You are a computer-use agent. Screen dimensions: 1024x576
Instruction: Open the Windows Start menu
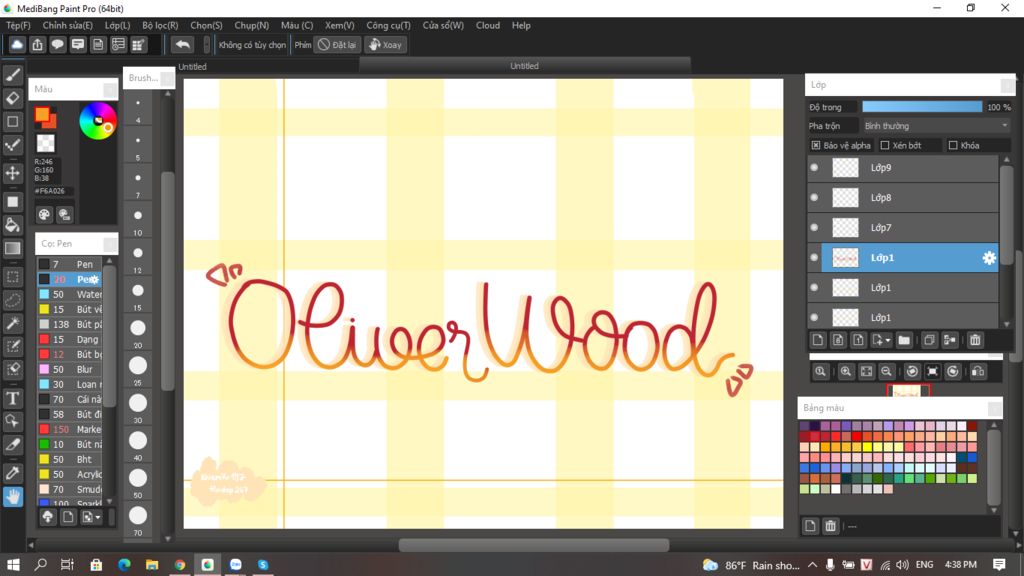[x=12, y=564]
